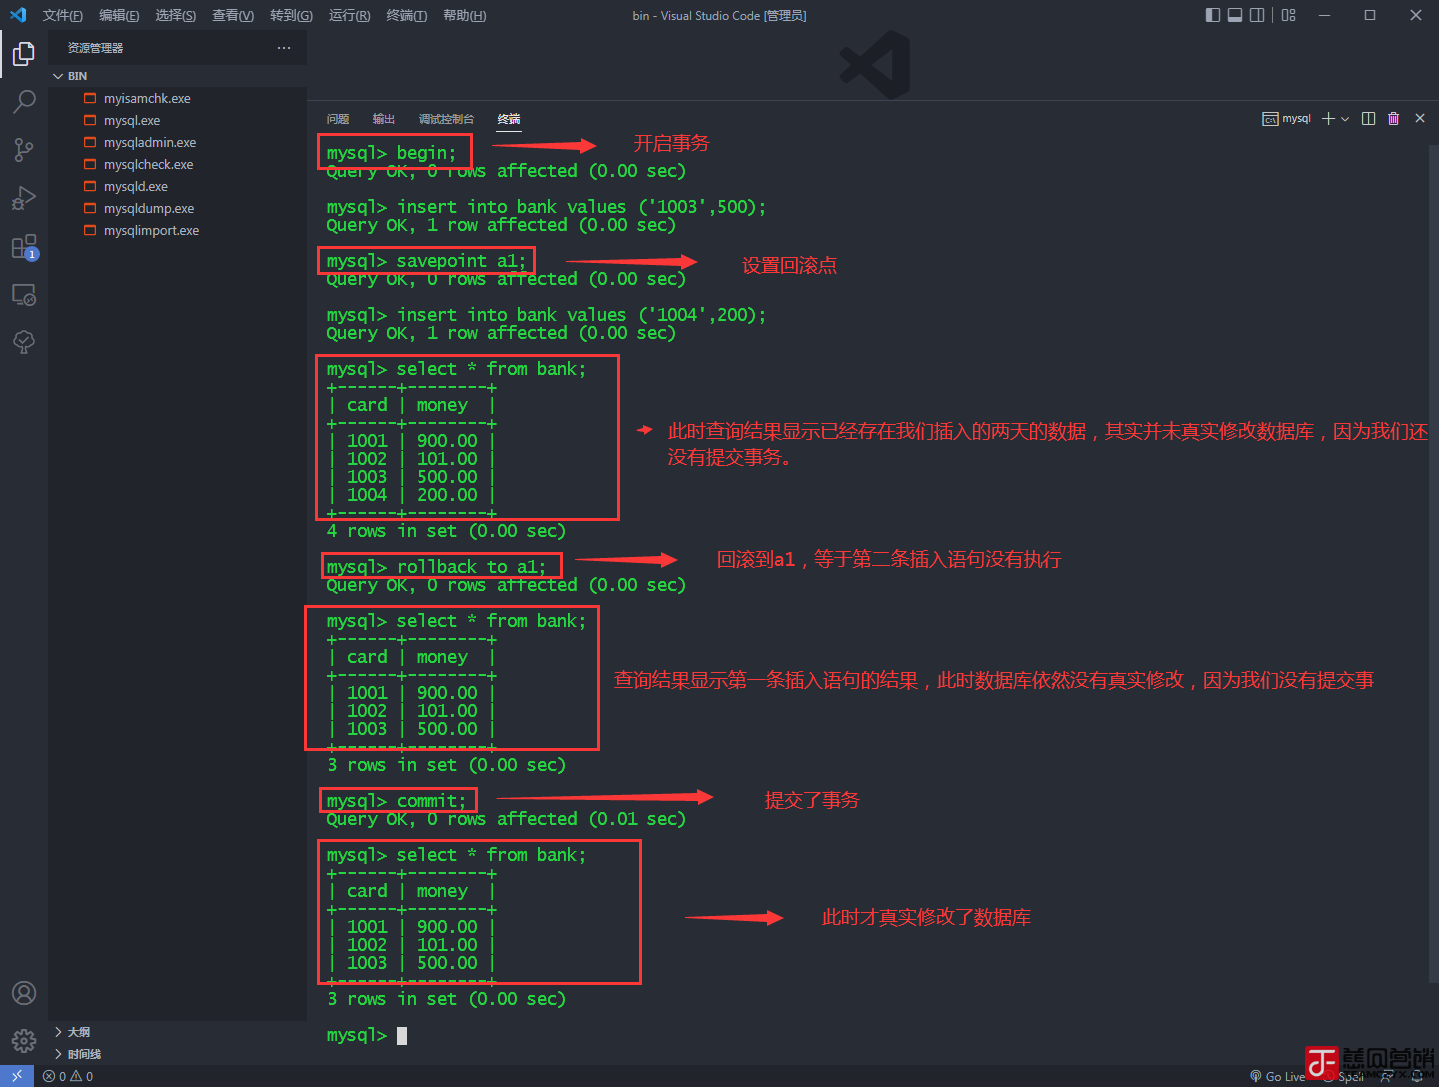1439x1087 pixels.
Task: Click the new terminal plus icon
Action: [x=1328, y=118]
